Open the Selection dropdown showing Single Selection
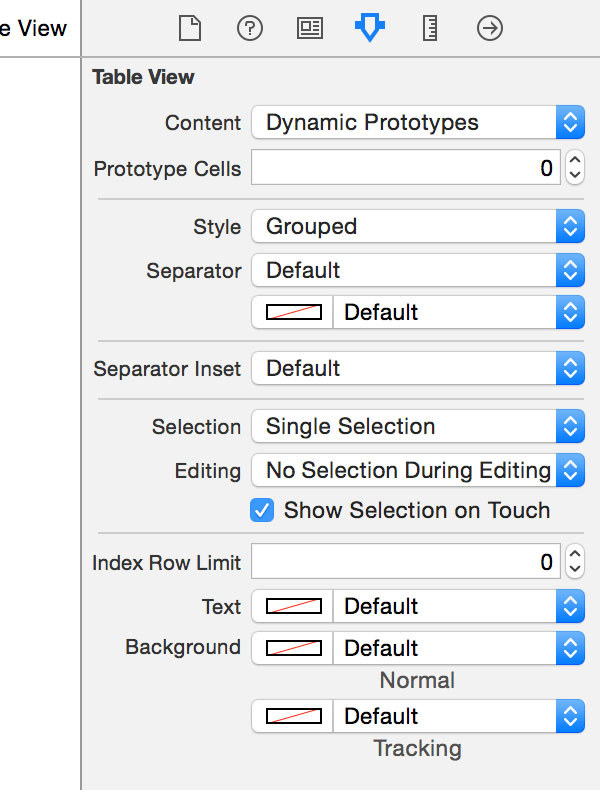The height and width of the screenshot is (790, 600). tap(418, 426)
